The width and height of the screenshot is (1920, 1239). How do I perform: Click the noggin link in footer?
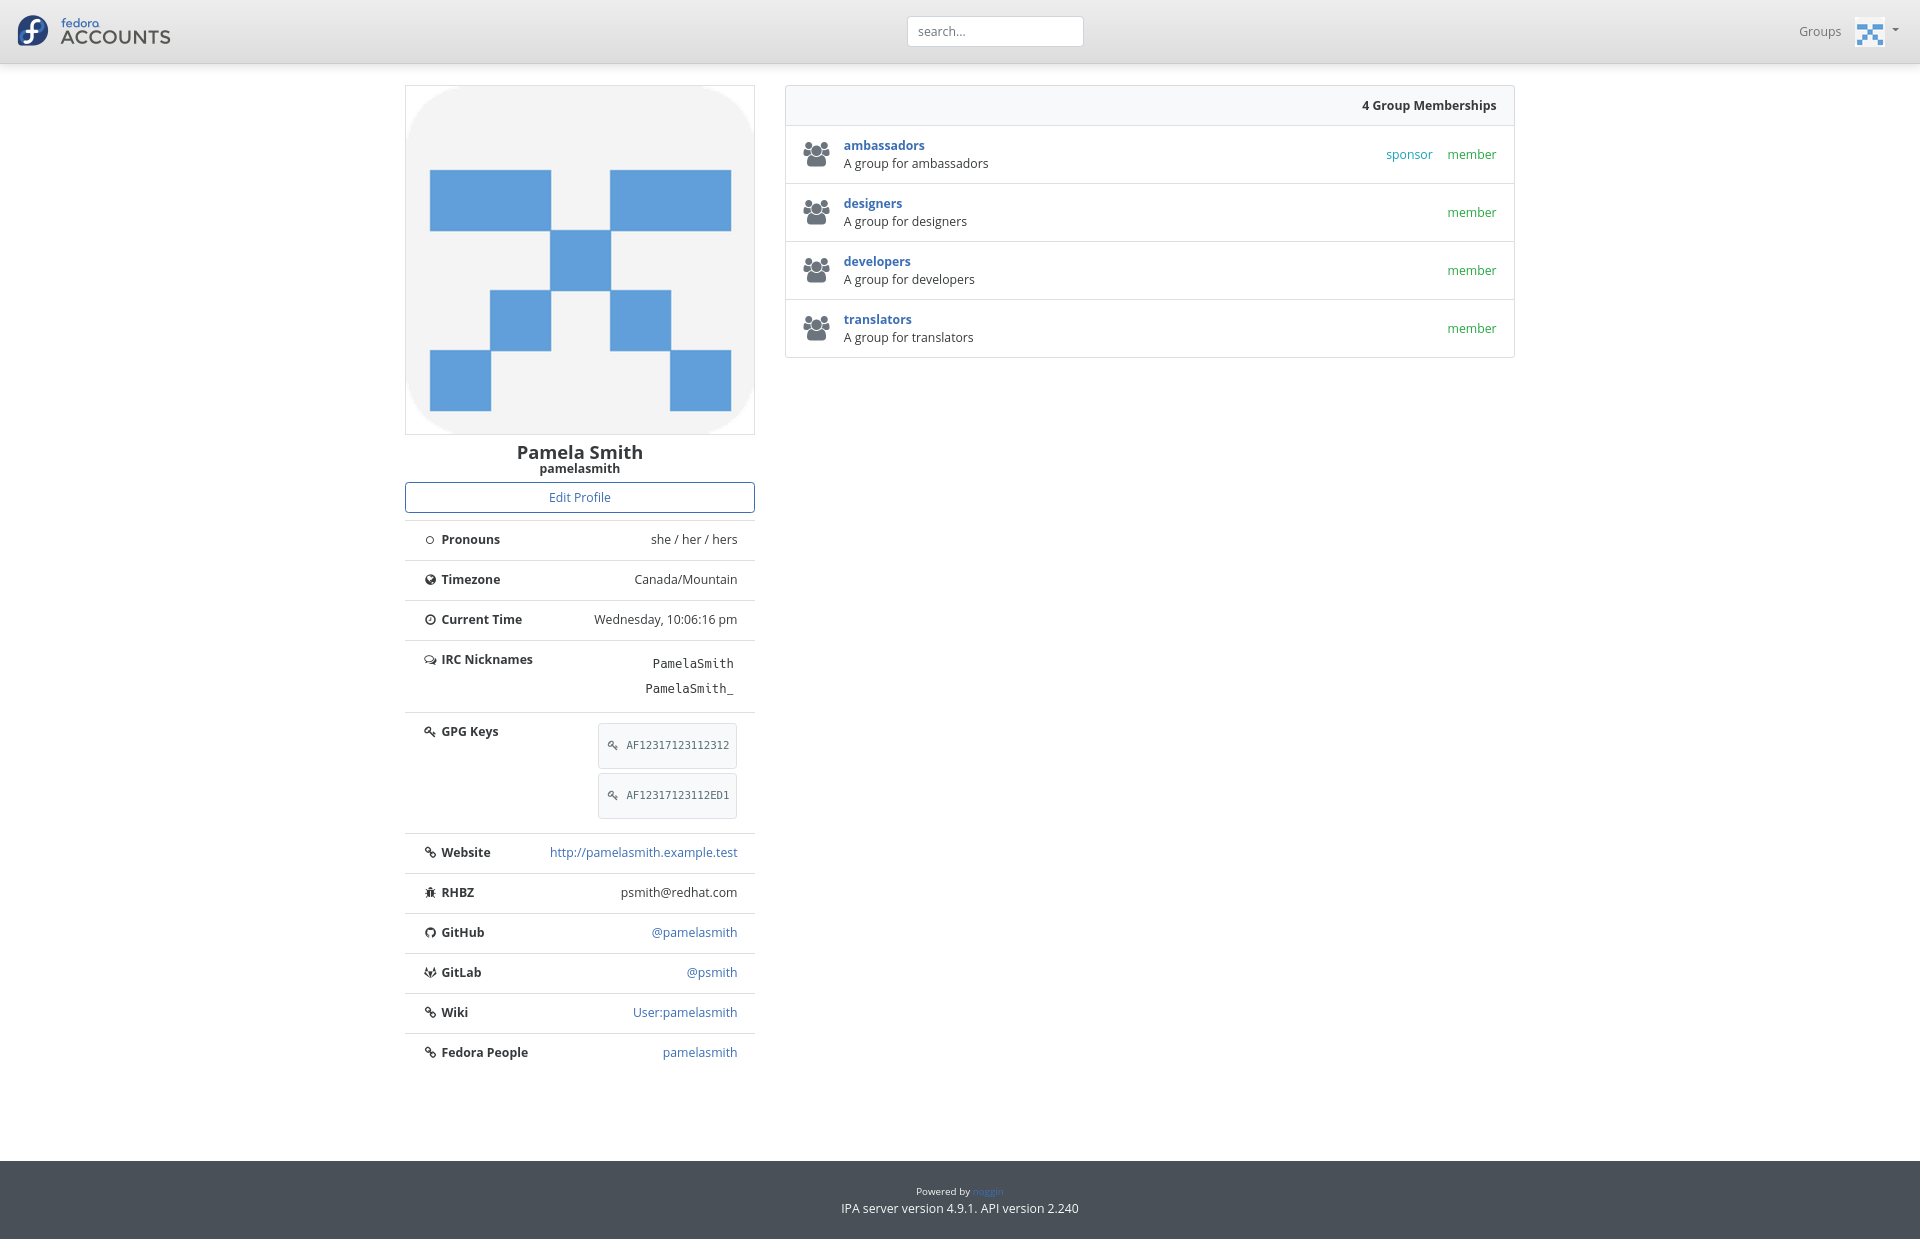(988, 1192)
